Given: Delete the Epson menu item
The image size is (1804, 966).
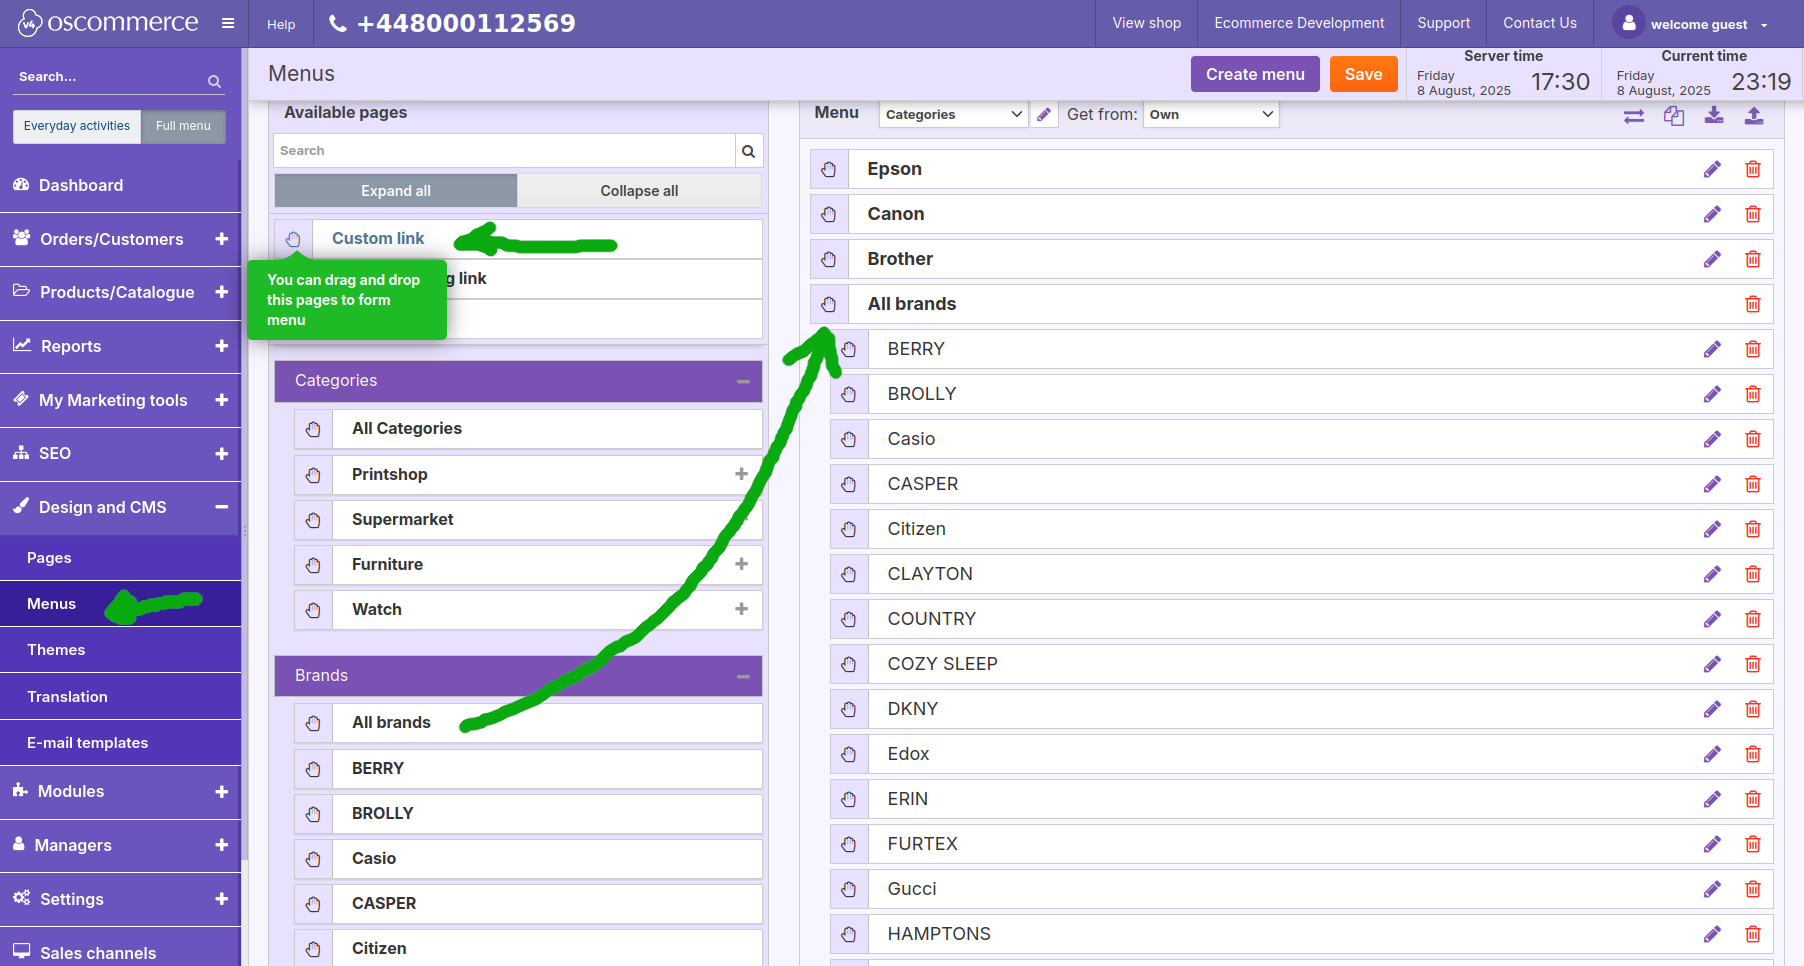Looking at the screenshot, I should click(1753, 169).
